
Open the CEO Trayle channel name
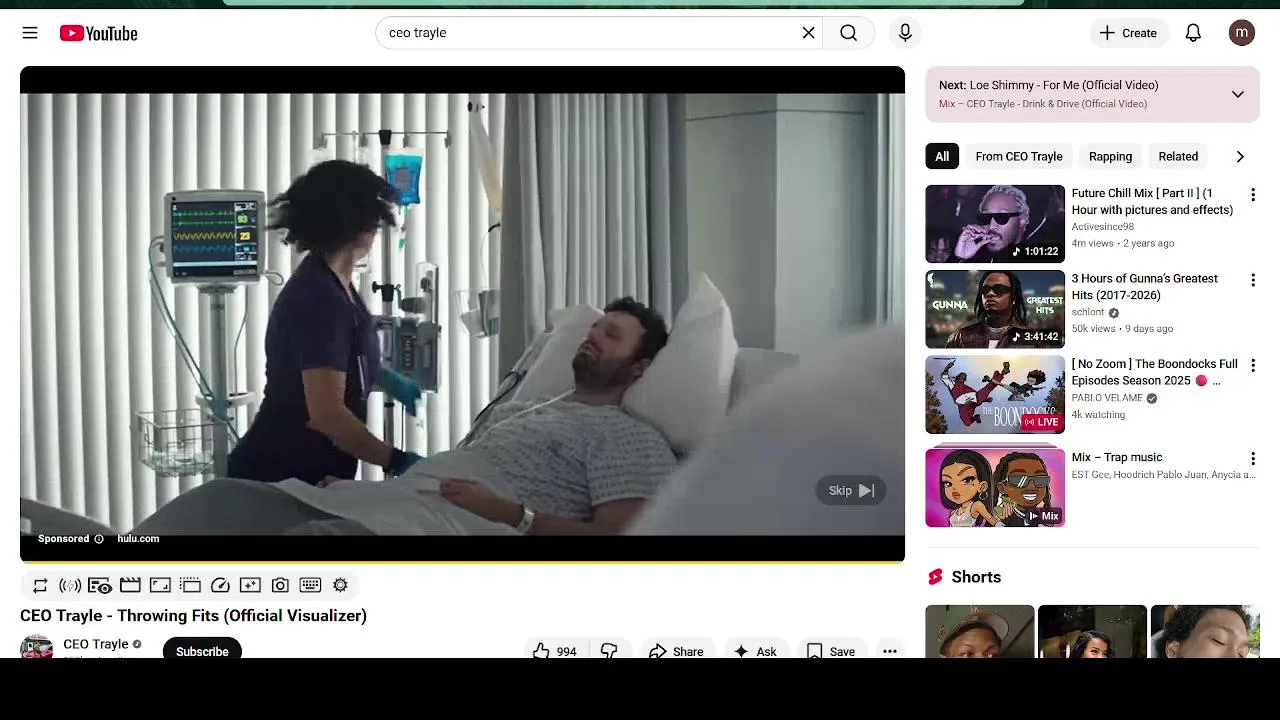click(96, 644)
